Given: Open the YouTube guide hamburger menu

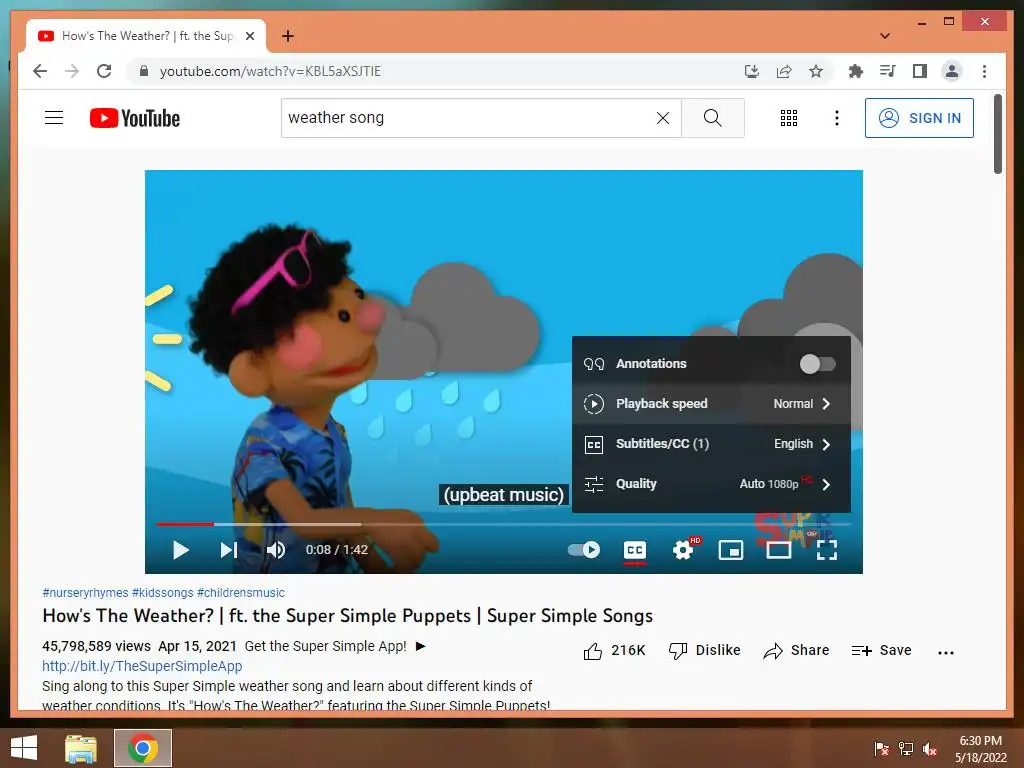Looking at the screenshot, I should pos(54,118).
